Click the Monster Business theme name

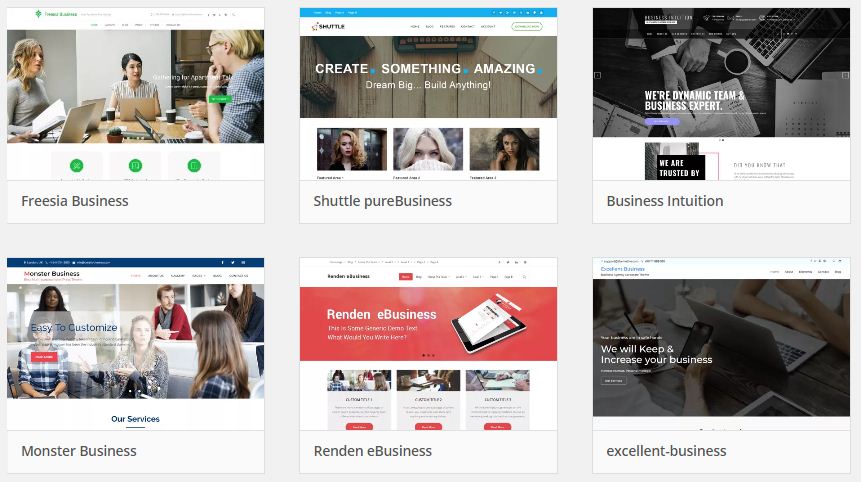[79, 451]
